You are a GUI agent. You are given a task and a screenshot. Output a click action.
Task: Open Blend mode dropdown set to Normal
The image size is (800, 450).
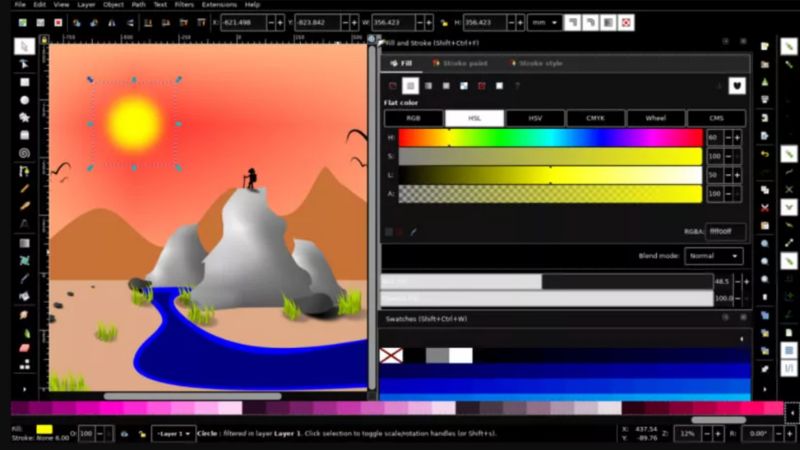tap(713, 256)
